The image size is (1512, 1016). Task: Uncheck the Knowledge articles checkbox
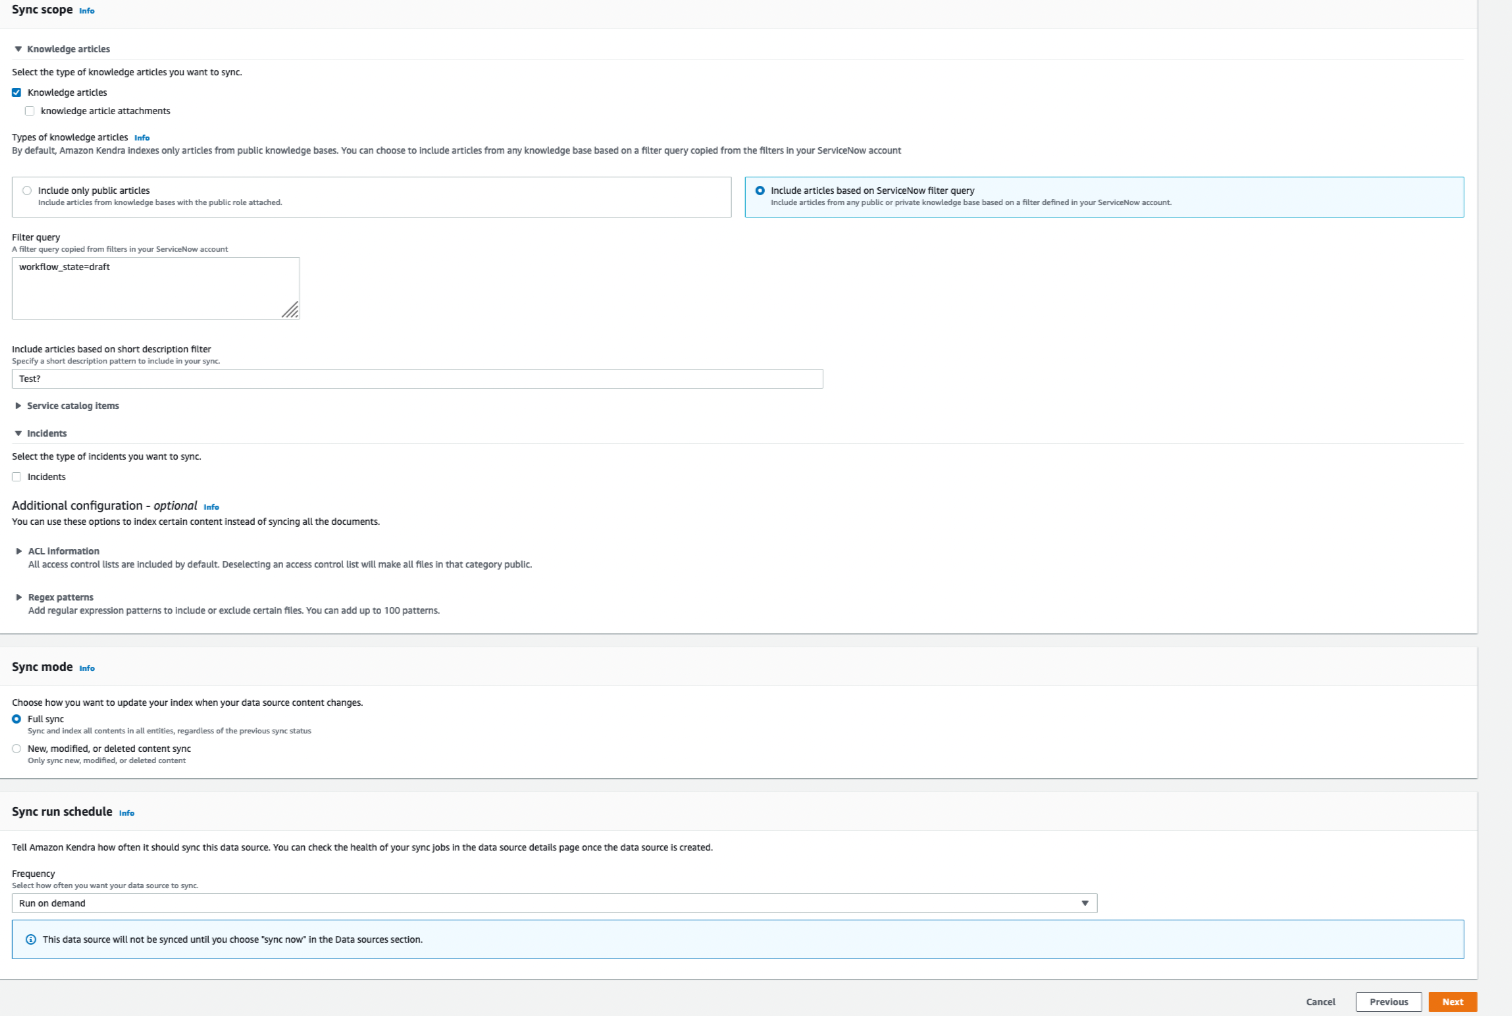pos(16,92)
